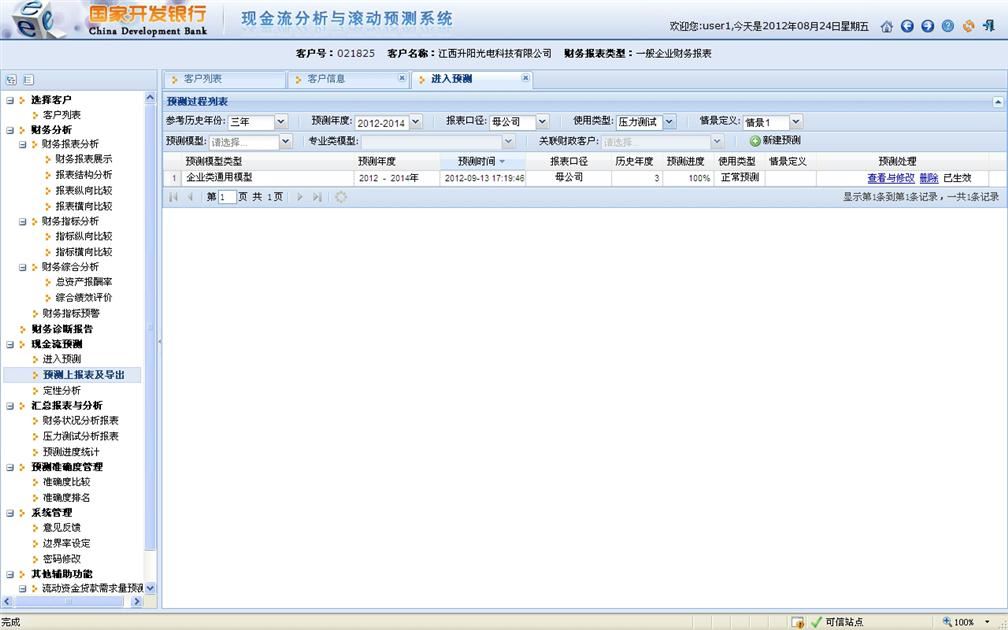Click the page number input field
1008x630 pixels.
point(227,197)
